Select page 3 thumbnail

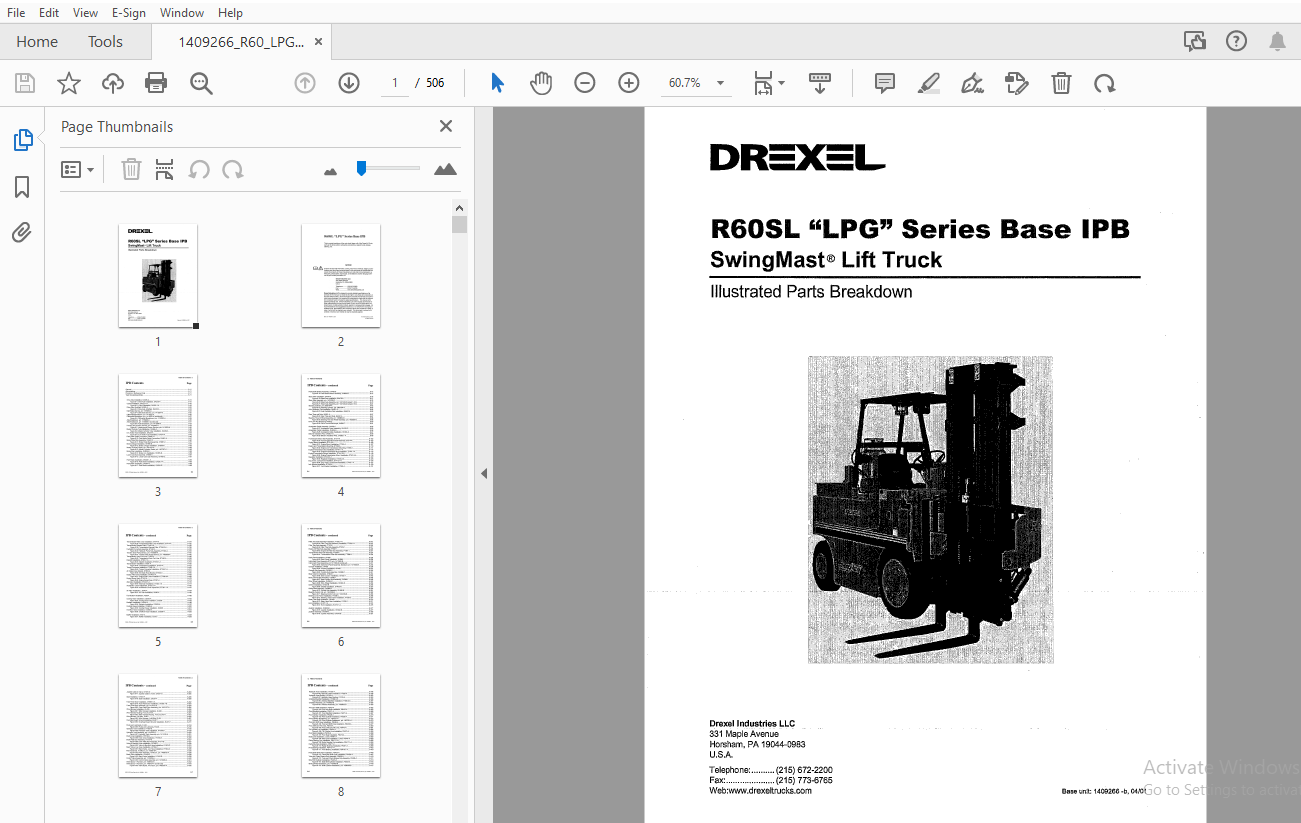click(158, 426)
